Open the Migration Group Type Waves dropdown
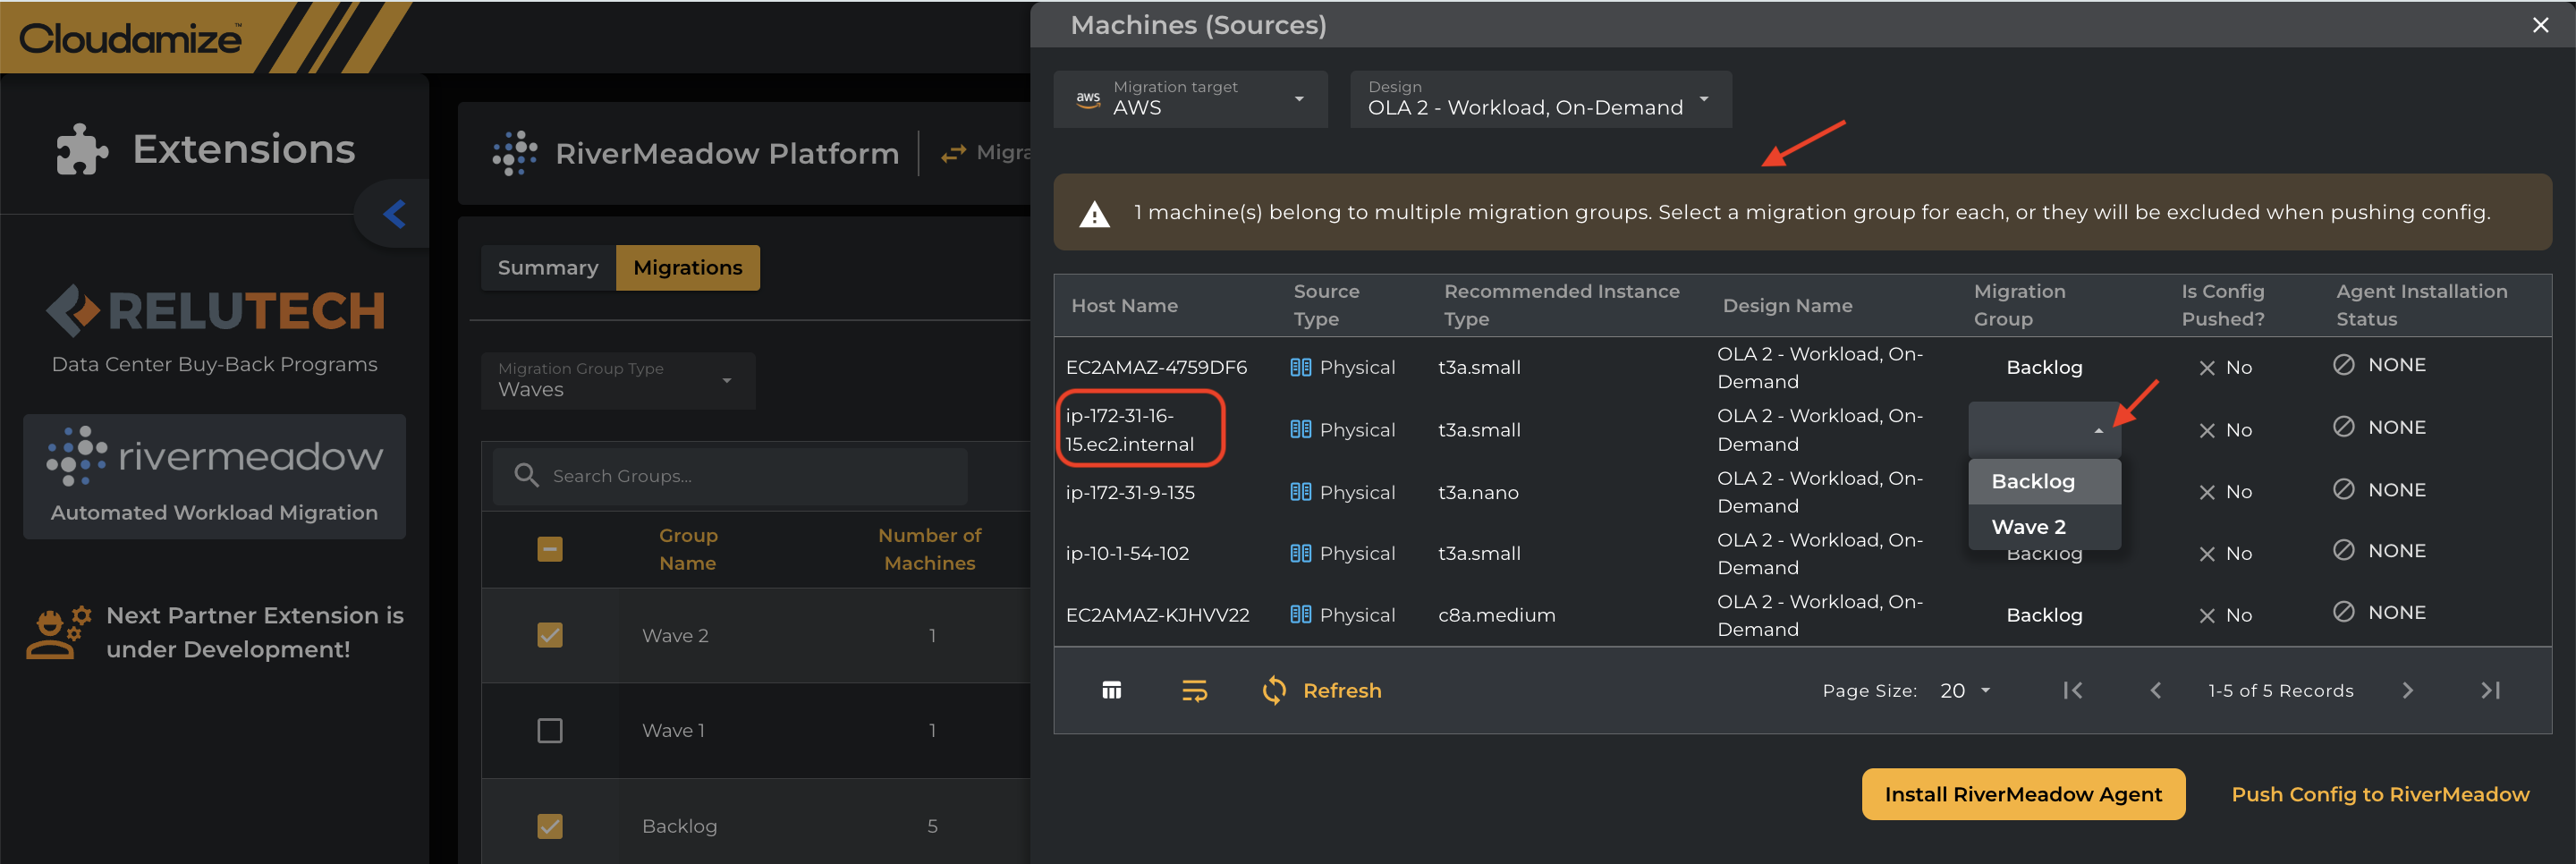2576x864 pixels. tap(618, 381)
